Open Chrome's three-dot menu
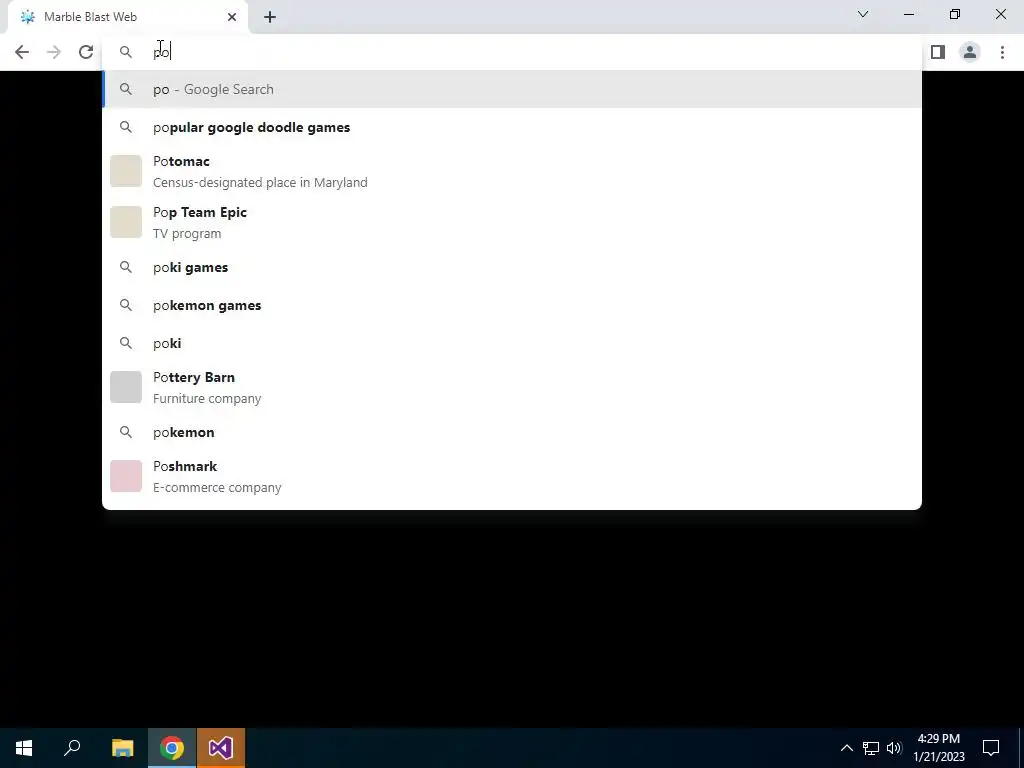This screenshot has width=1024, height=768. pos(1002,52)
